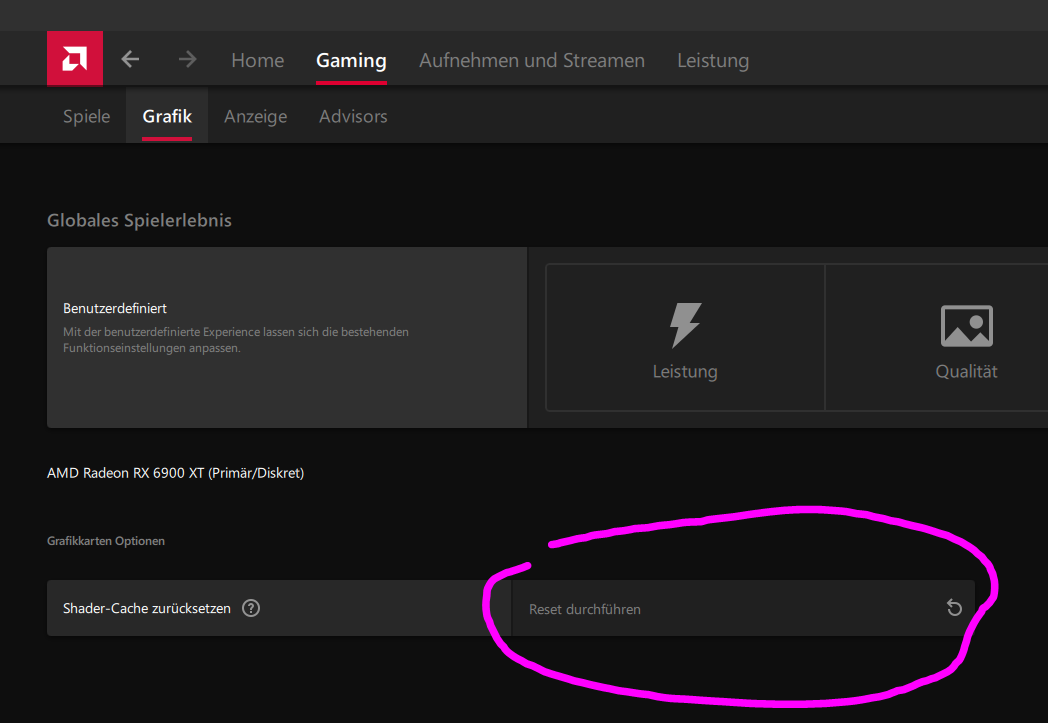The height and width of the screenshot is (723, 1048).
Task: Click the Benutzerdefiniert description text
Action: click(x=236, y=339)
